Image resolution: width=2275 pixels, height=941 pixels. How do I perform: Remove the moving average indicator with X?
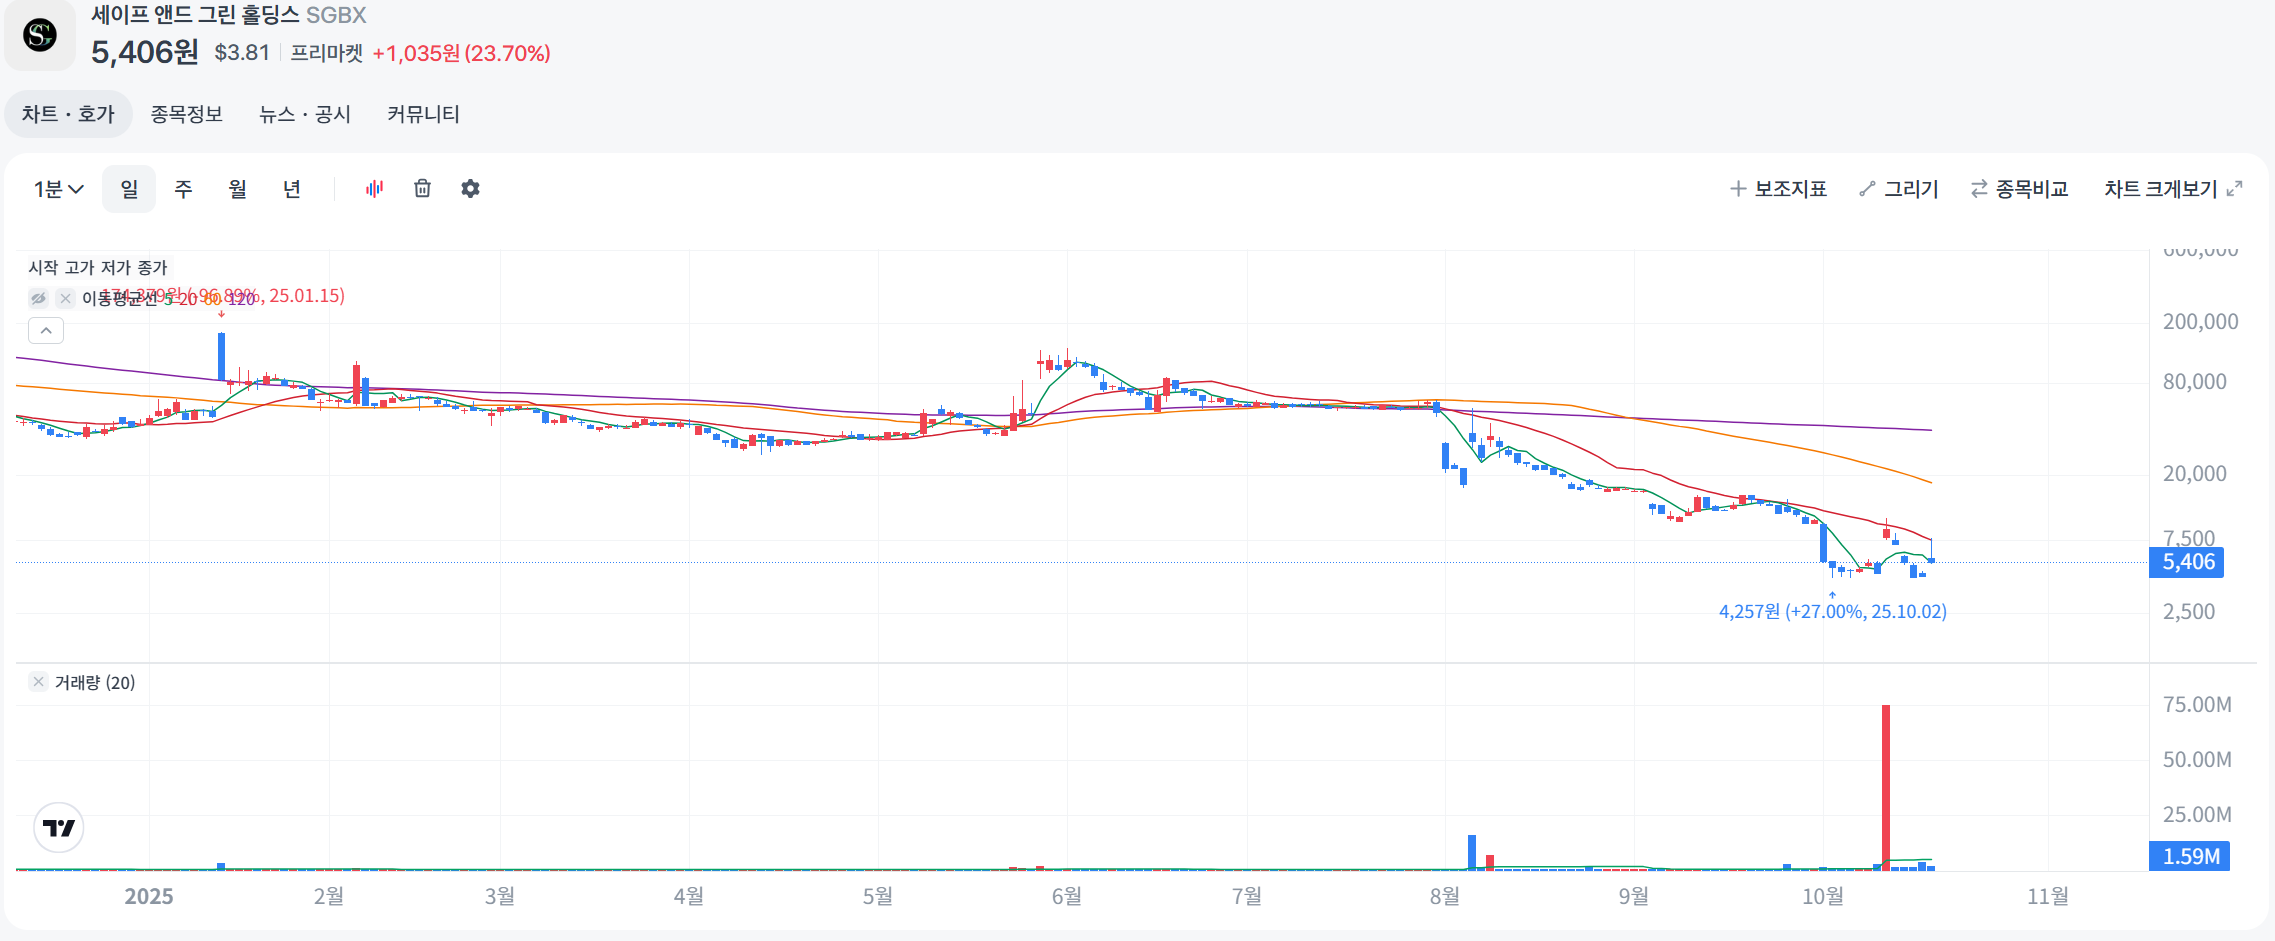pos(65,298)
